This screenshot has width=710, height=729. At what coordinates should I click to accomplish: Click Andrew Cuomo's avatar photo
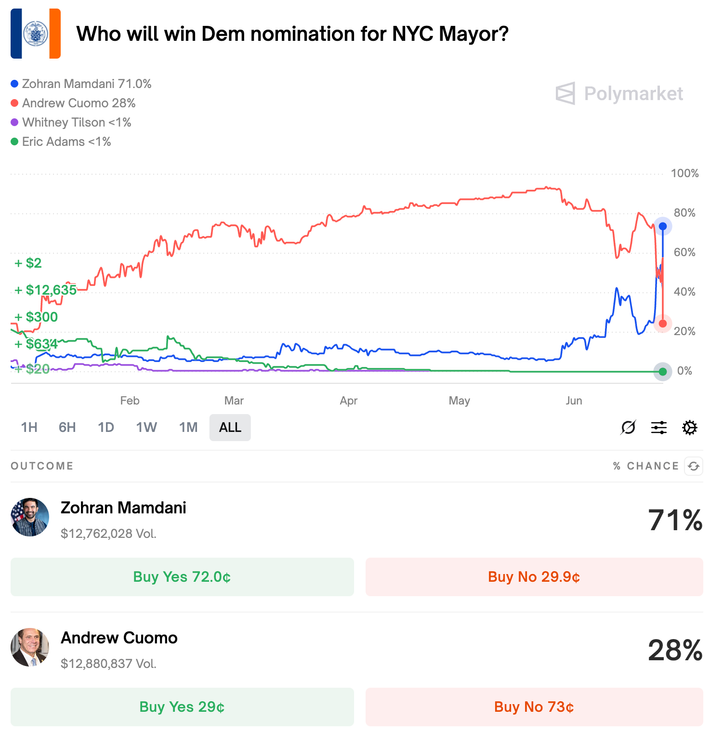point(30,647)
